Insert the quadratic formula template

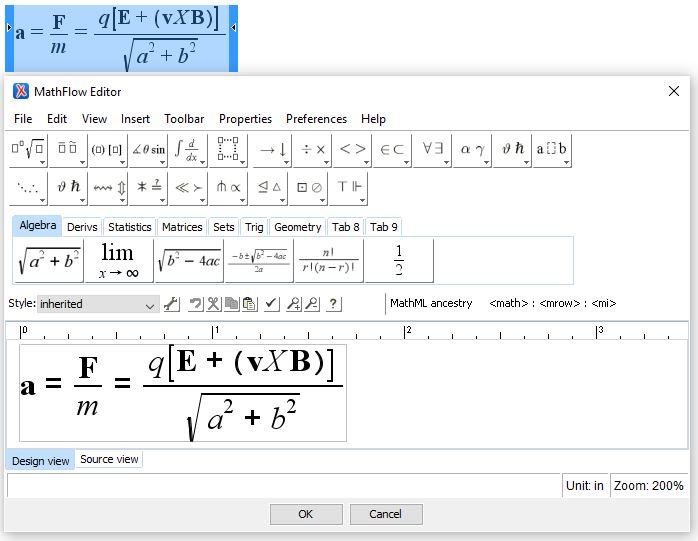click(259, 260)
